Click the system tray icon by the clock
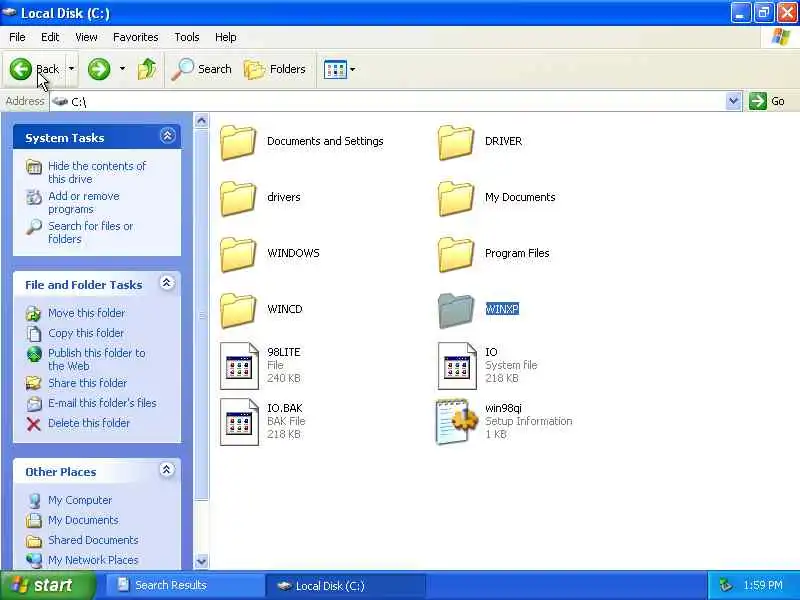The image size is (800, 600). (x=725, y=585)
